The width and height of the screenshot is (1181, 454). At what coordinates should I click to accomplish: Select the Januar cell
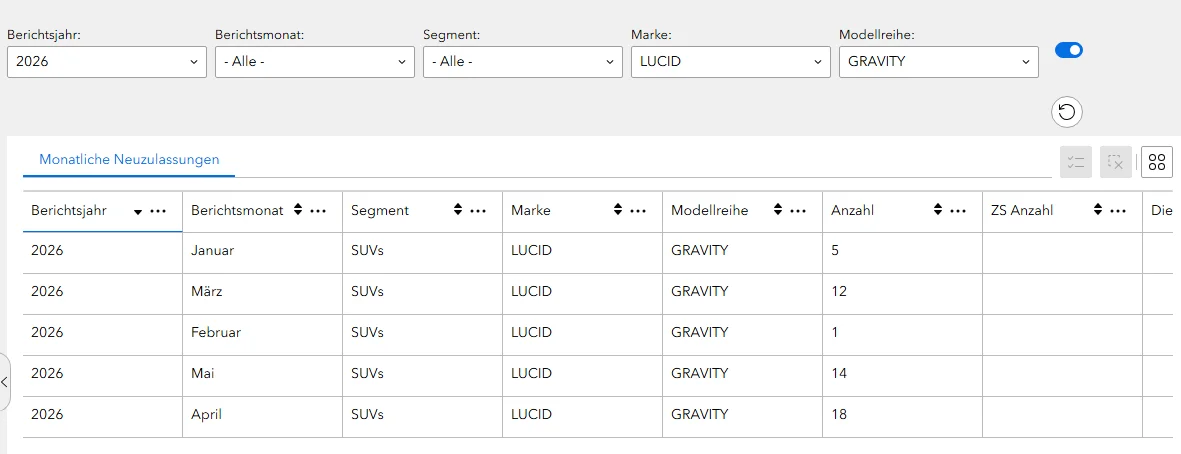click(263, 251)
